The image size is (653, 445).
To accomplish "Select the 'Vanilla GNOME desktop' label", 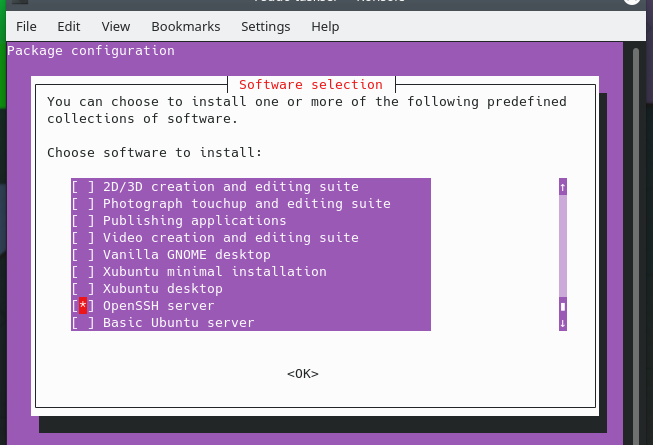I will click(x=187, y=255).
